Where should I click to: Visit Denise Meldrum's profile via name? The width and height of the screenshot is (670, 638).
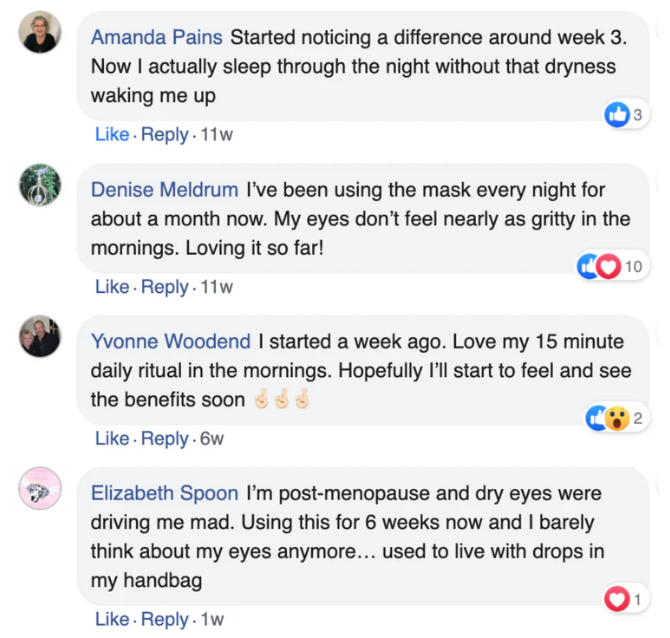pos(165,189)
